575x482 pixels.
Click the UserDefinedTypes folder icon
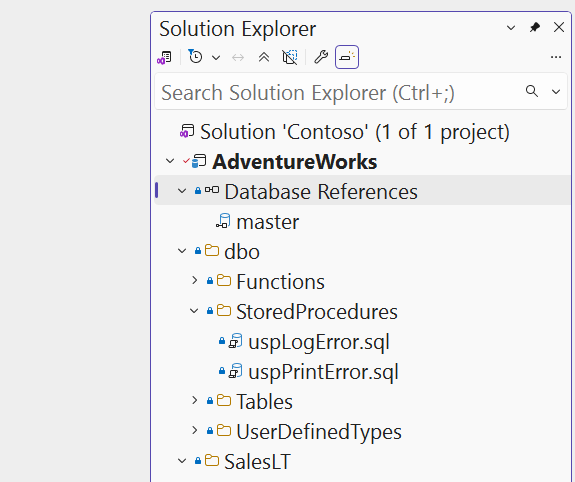(224, 431)
